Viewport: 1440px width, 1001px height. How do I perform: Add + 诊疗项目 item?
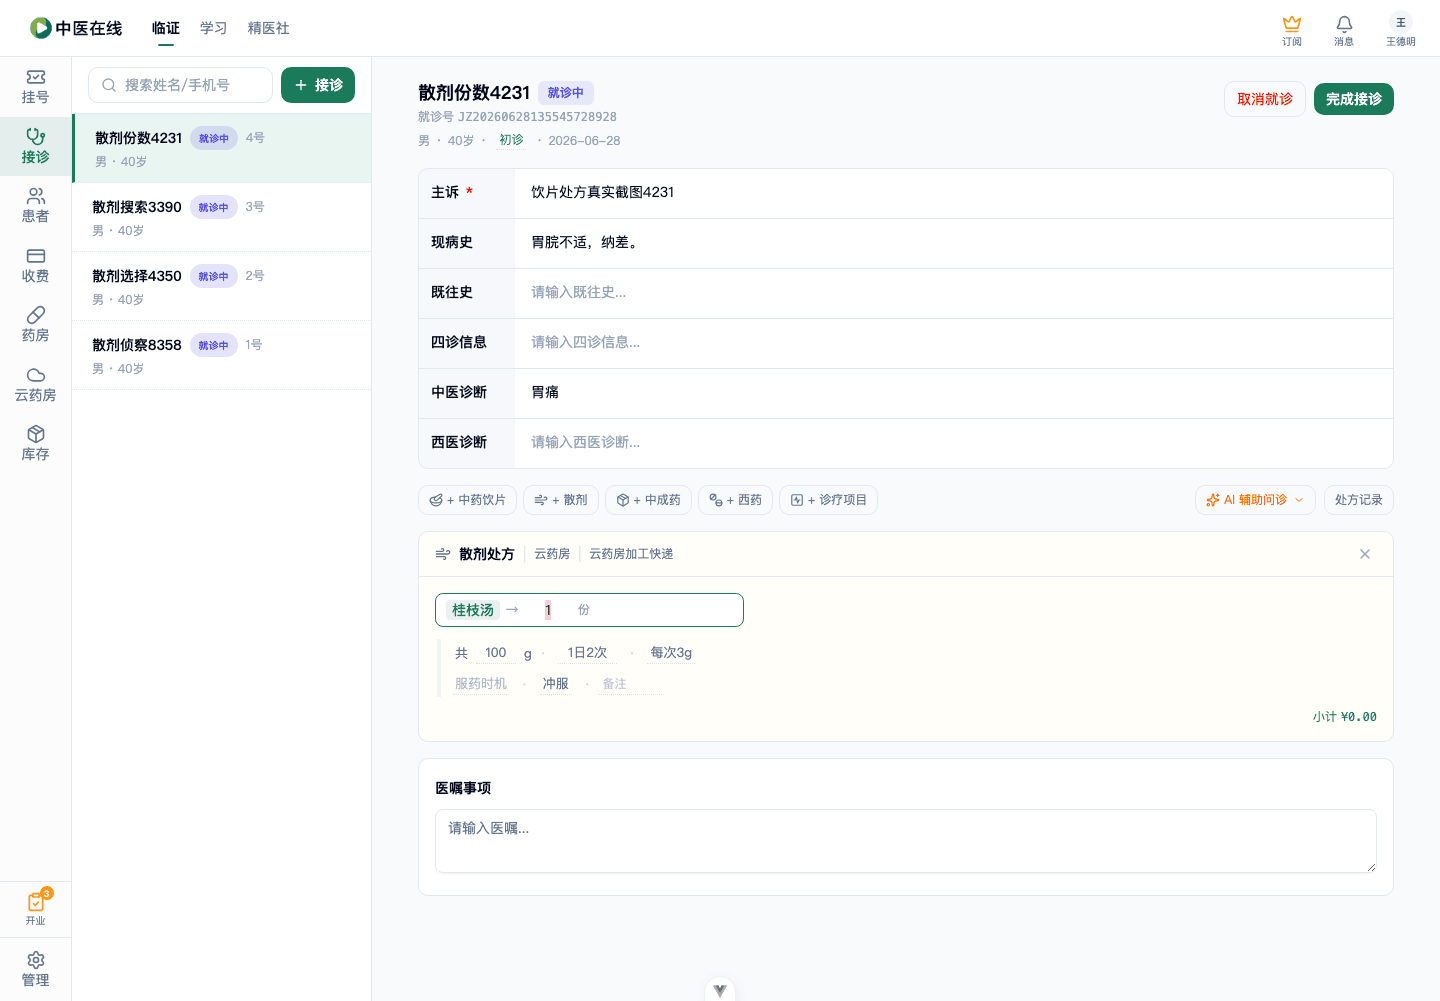828,500
